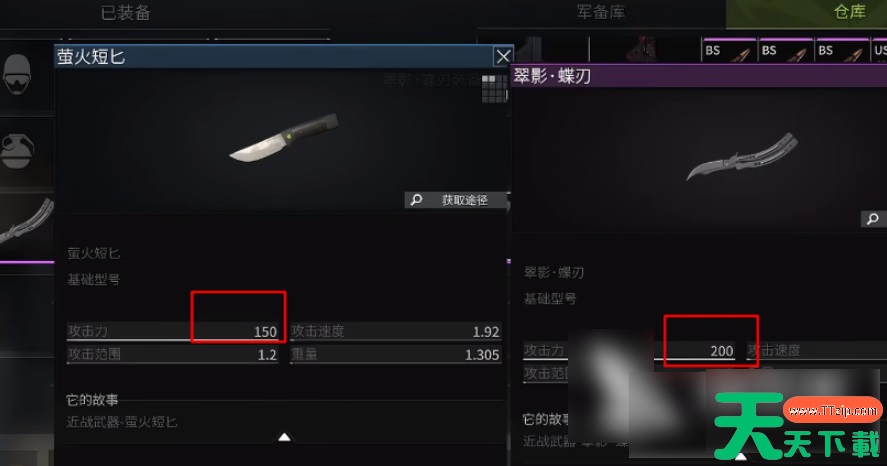Viewport: 887px width, 466px height.
Task: Select the grenade equipment slot icon
Action: pyautogui.click(x=18, y=150)
